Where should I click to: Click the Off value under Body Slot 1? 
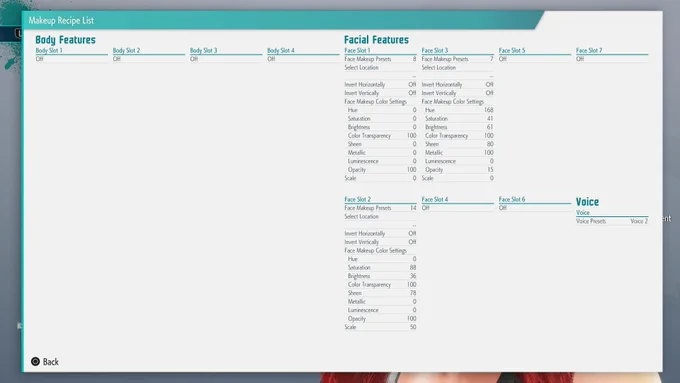click(x=39, y=59)
